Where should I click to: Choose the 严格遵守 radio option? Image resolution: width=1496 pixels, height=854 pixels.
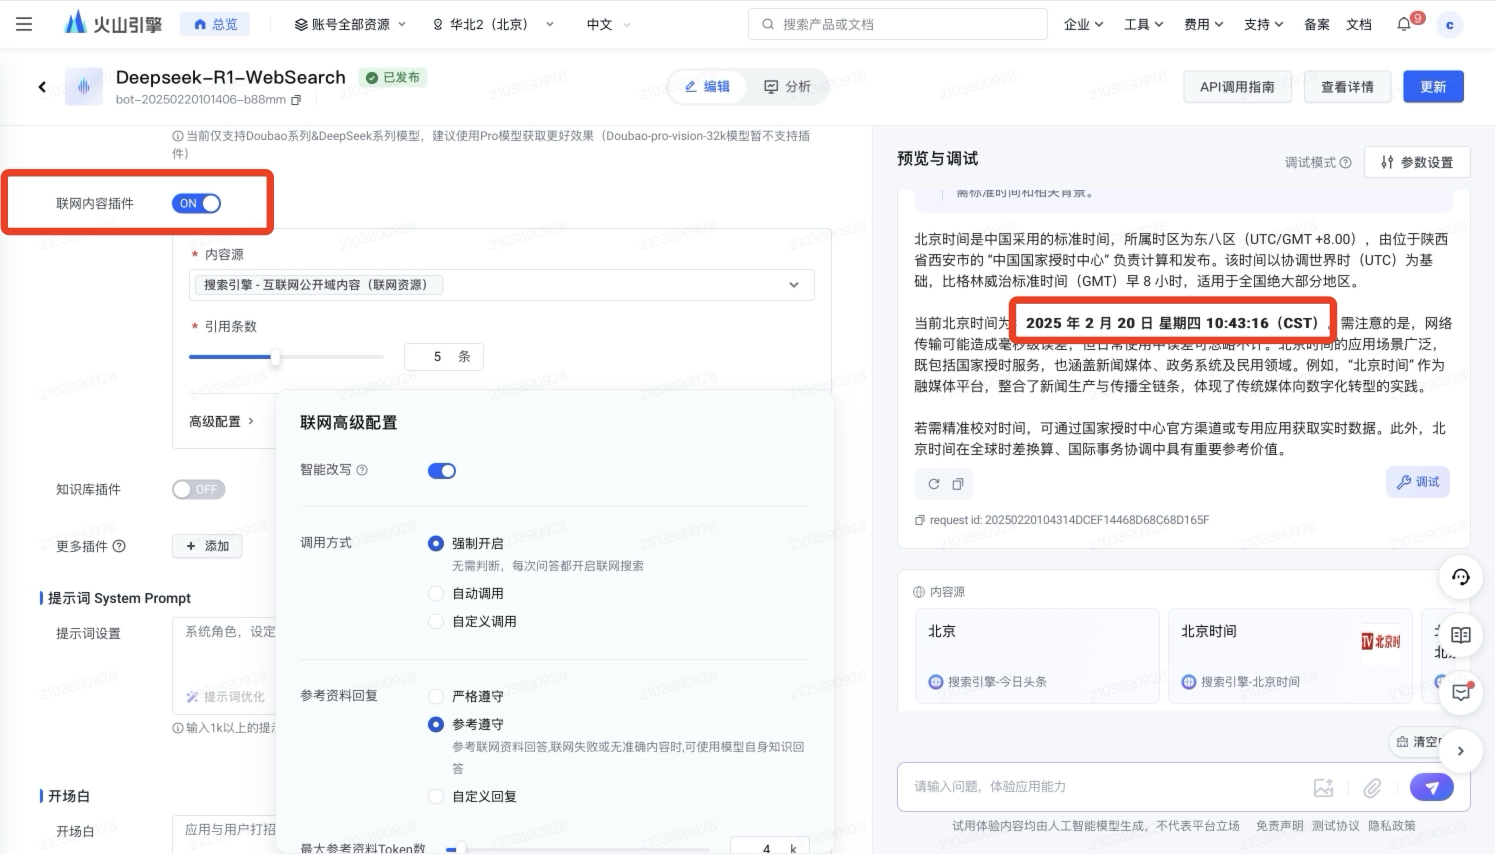436,696
